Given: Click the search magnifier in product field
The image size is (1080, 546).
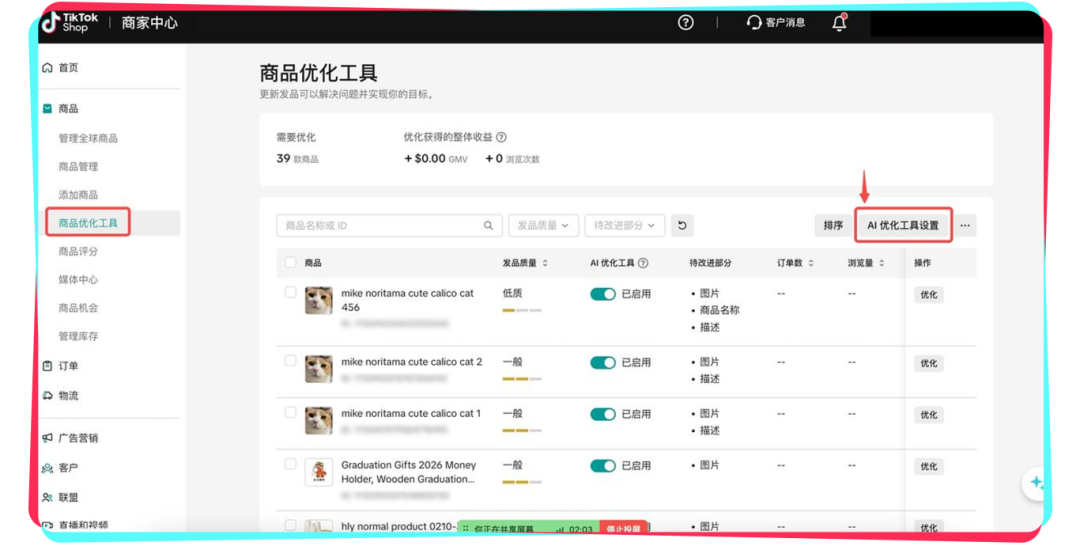Looking at the screenshot, I should coord(488,225).
